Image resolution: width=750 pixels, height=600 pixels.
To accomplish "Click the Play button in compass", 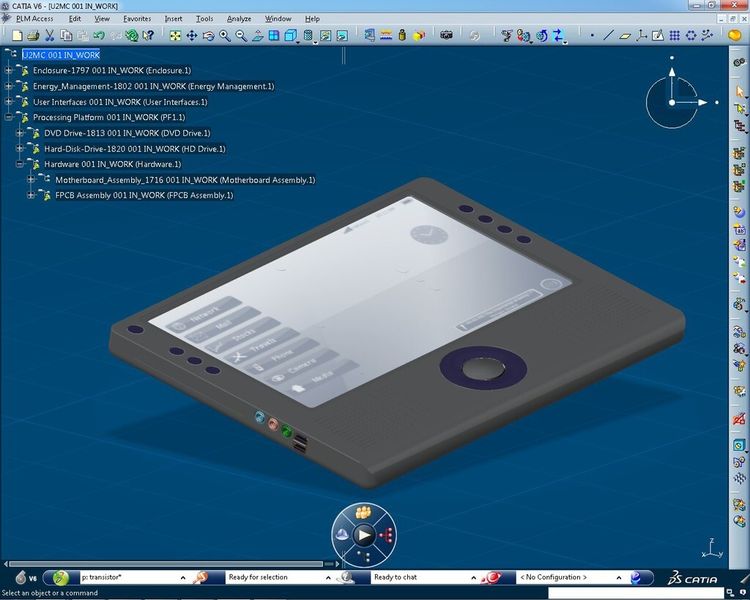I will coord(364,534).
